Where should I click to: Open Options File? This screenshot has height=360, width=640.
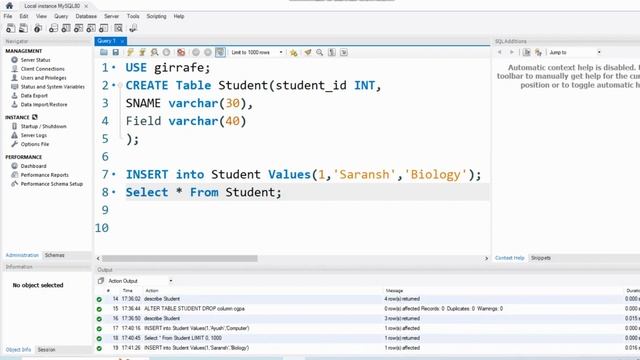click(35, 144)
